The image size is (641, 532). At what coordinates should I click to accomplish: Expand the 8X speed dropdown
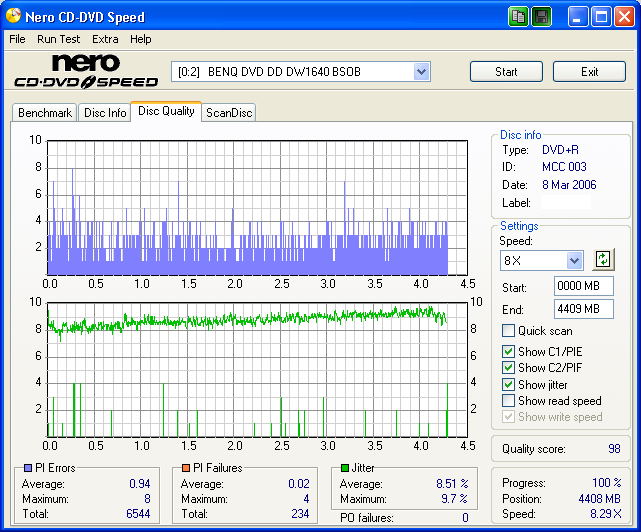574,260
